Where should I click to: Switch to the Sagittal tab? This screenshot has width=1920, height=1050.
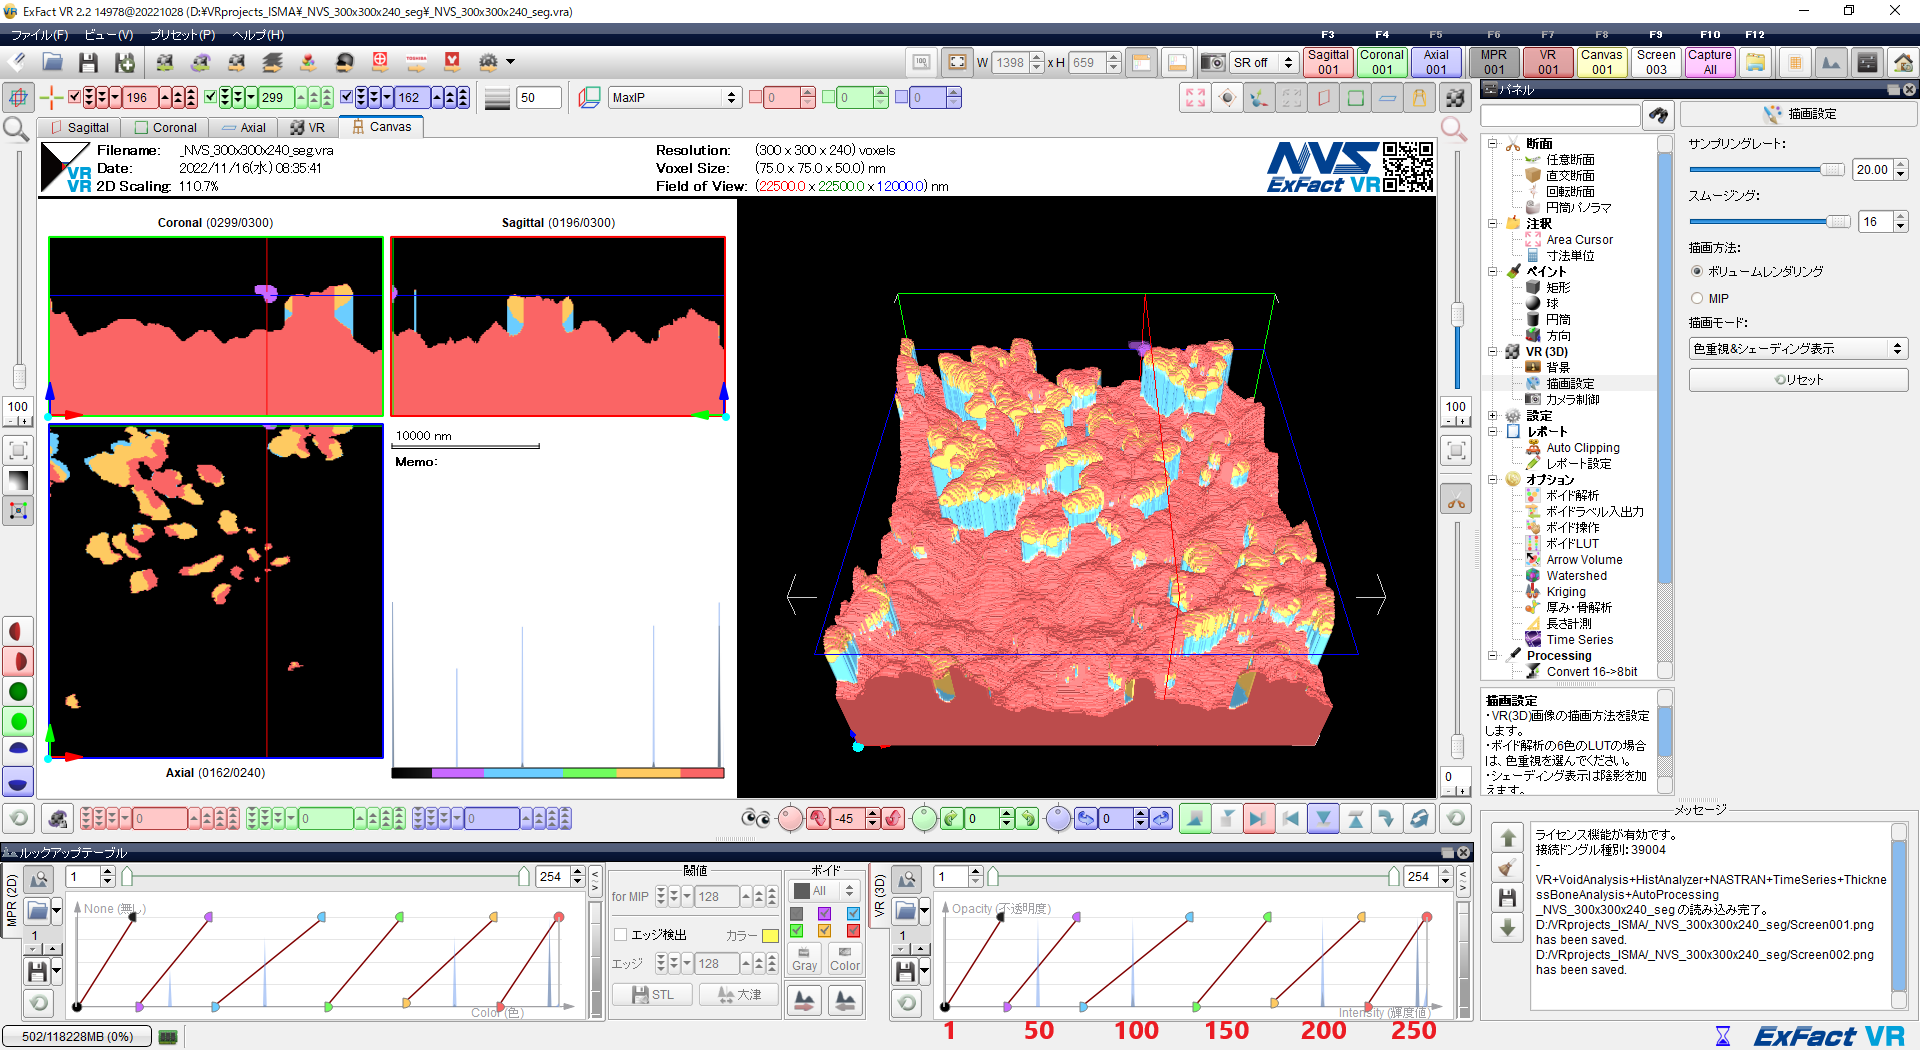point(79,128)
